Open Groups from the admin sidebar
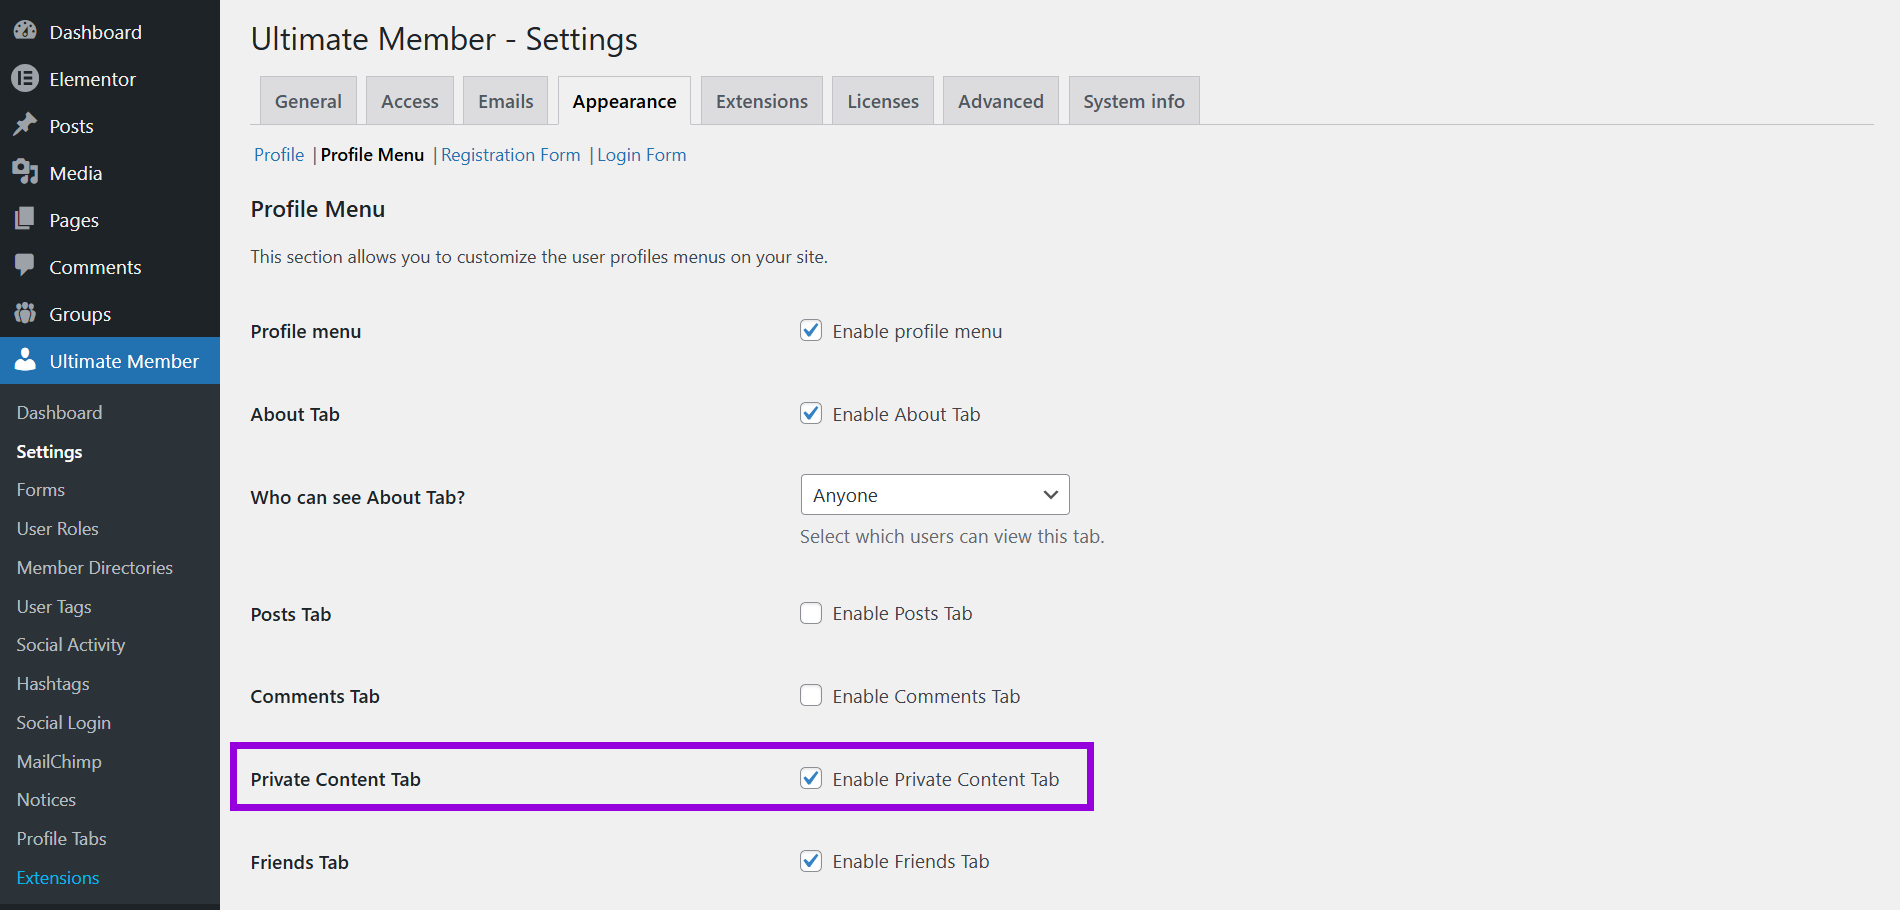Screen dimensions: 1900x910 click(110, 313)
